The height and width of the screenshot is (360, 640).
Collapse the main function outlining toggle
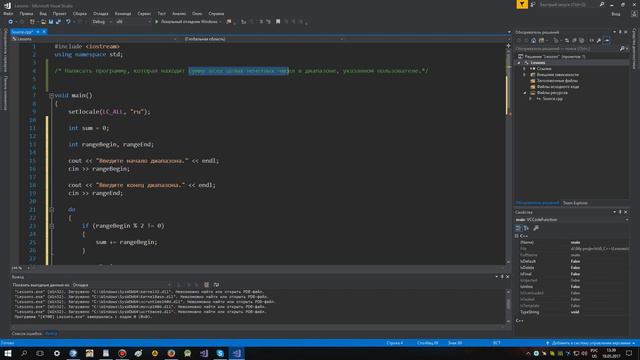pos(51,96)
